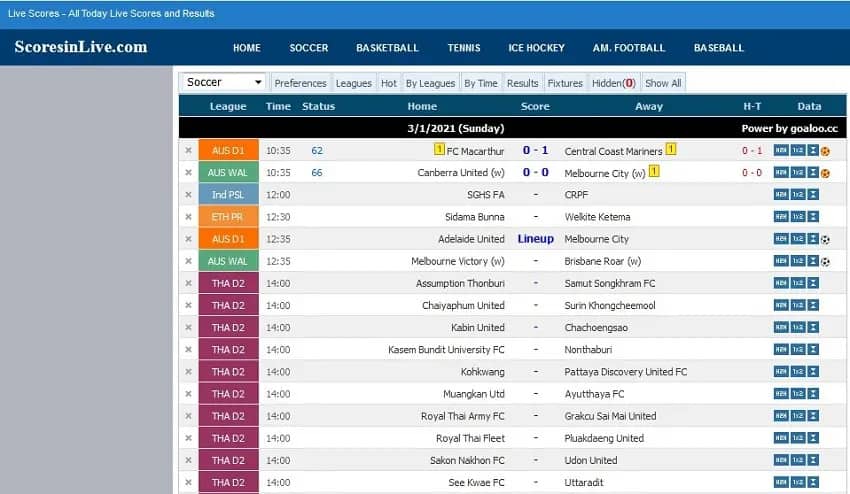Open the Fixtures tab

565,83
